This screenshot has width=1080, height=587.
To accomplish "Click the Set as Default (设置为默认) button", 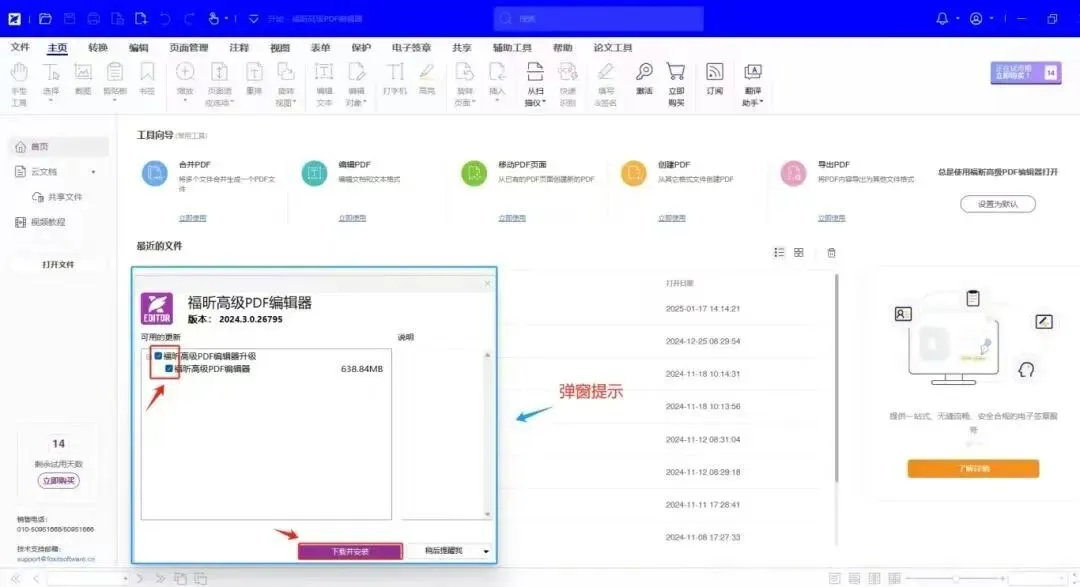I will pos(997,204).
